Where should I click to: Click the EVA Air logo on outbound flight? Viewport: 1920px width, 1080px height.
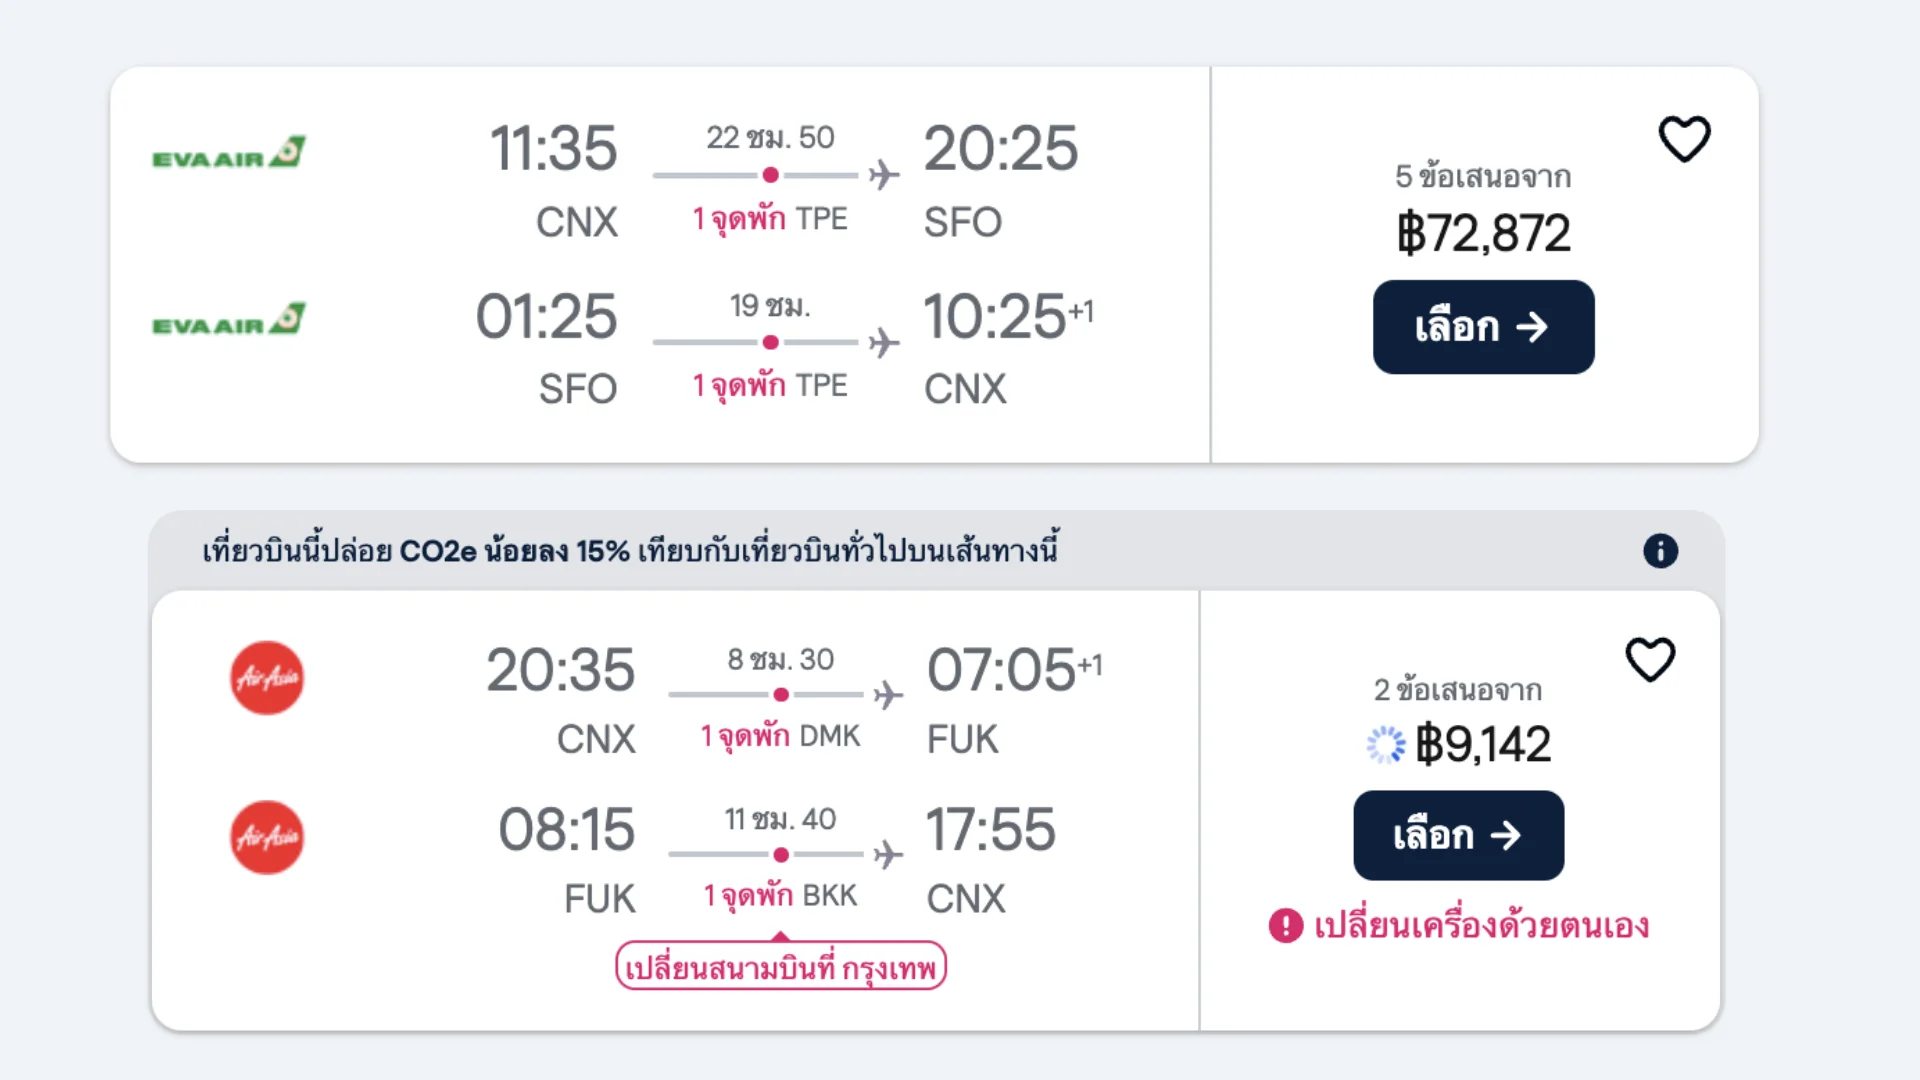[229, 153]
